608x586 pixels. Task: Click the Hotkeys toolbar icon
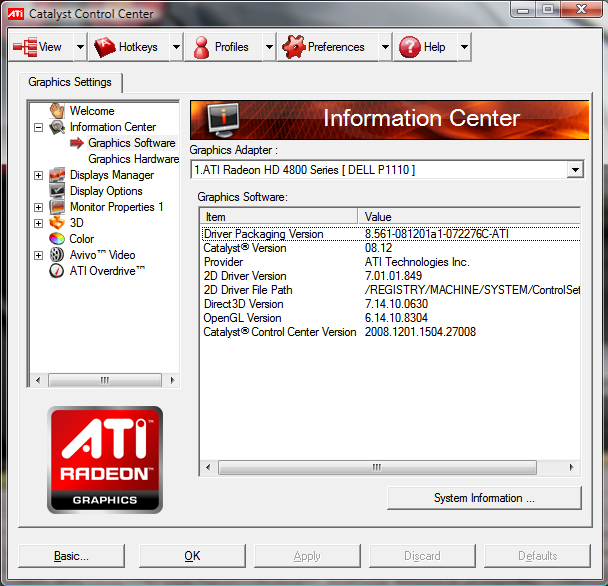pyautogui.click(x=105, y=47)
